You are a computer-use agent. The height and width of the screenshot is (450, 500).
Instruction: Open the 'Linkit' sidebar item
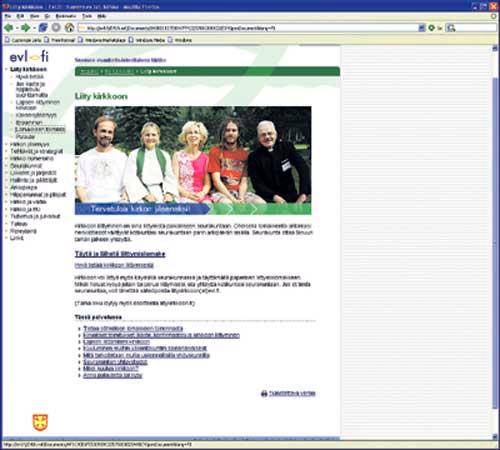(17, 238)
